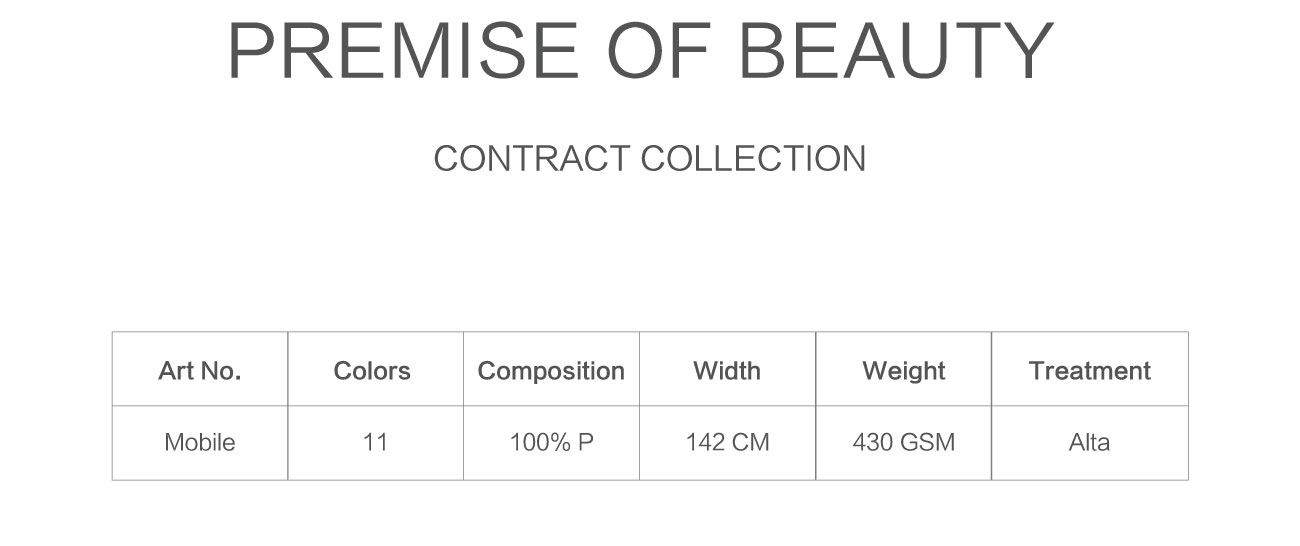Click the Mobile table cell

click(x=200, y=442)
